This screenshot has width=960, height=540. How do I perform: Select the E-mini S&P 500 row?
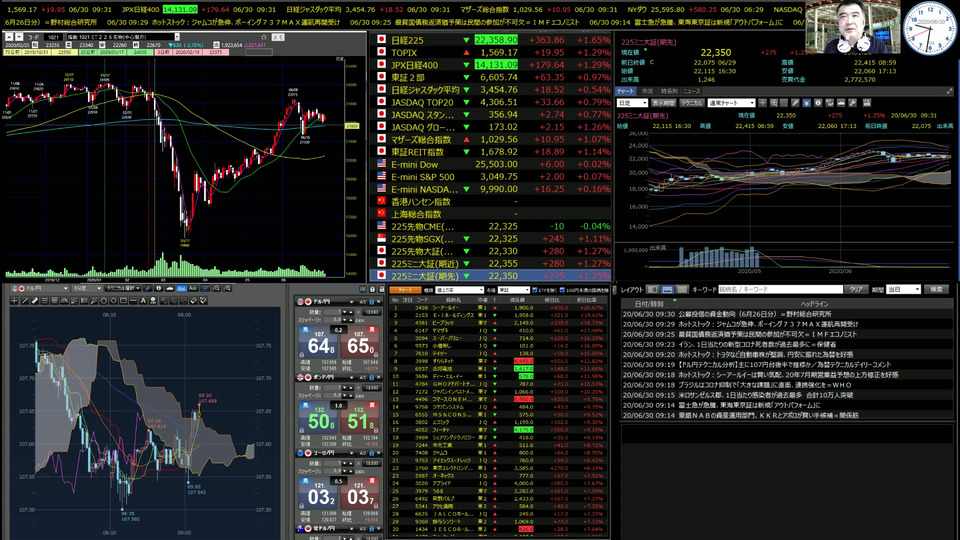point(491,176)
